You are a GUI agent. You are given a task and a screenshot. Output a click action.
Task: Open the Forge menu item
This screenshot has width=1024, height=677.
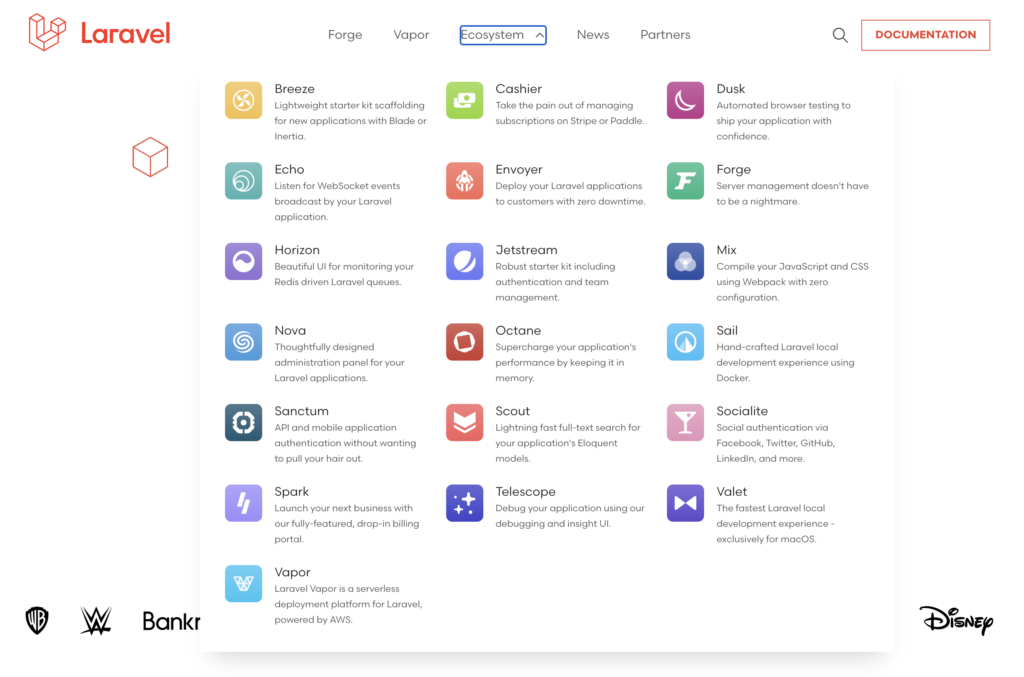(344, 34)
